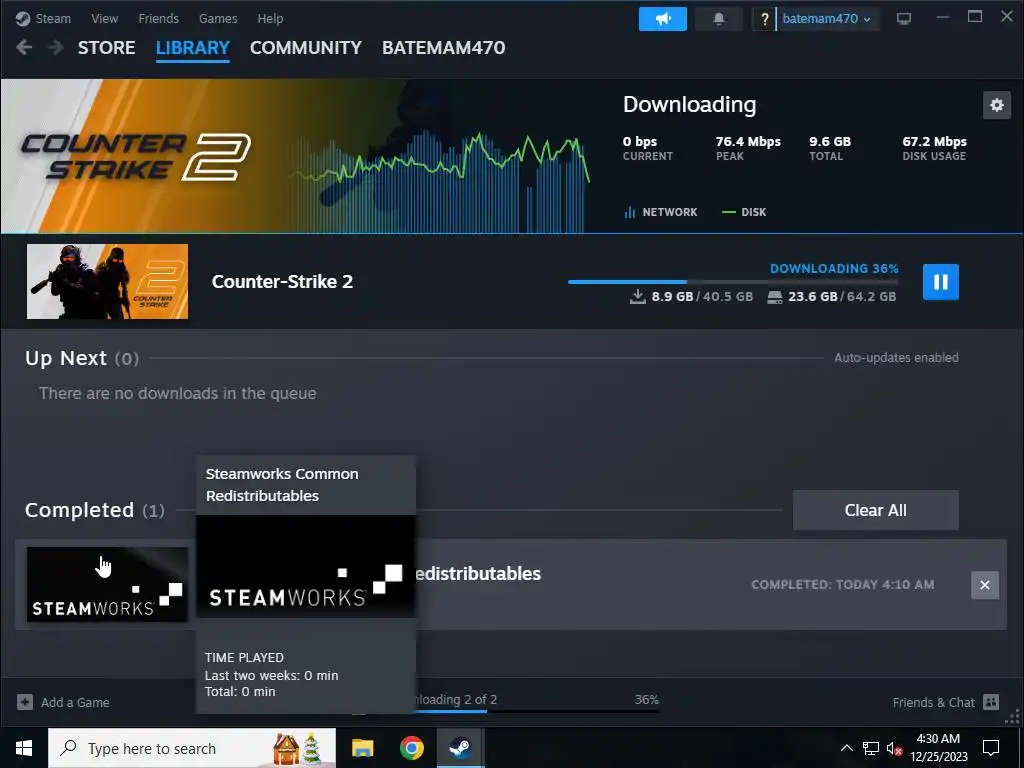Viewport: 1024px width, 768px height.
Task: Open the network tray icon
Action: point(871,748)
